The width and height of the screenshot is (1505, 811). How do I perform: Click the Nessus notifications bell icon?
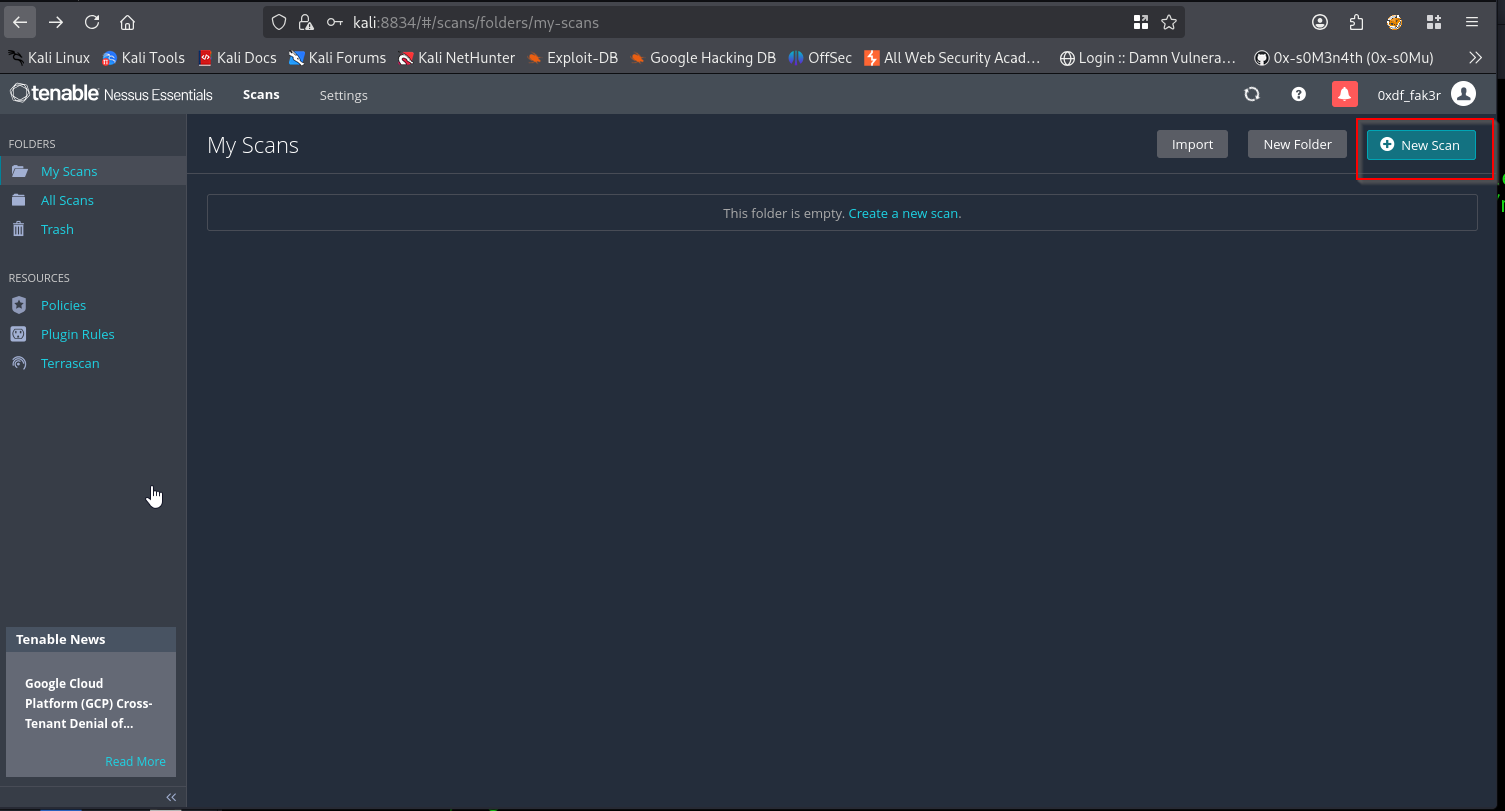[1345, 94]
